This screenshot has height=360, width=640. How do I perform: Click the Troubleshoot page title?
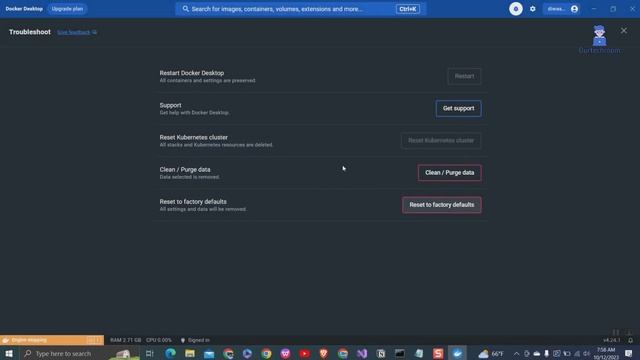(30, 32)
